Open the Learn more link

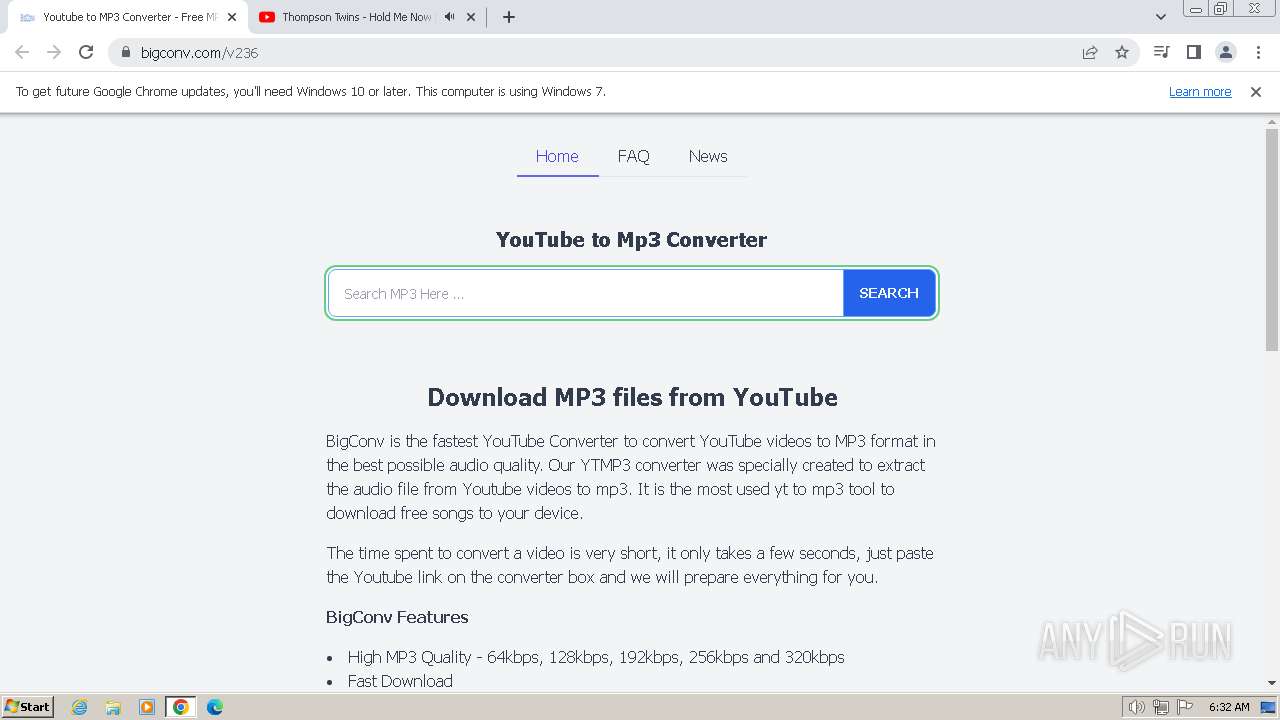point(1200,92)
